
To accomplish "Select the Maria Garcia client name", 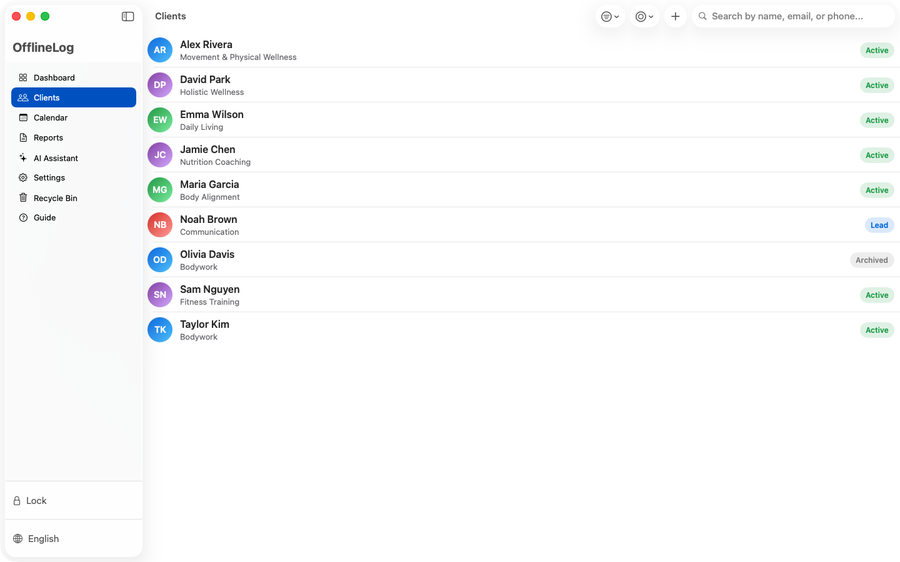I will coord(210,184).
